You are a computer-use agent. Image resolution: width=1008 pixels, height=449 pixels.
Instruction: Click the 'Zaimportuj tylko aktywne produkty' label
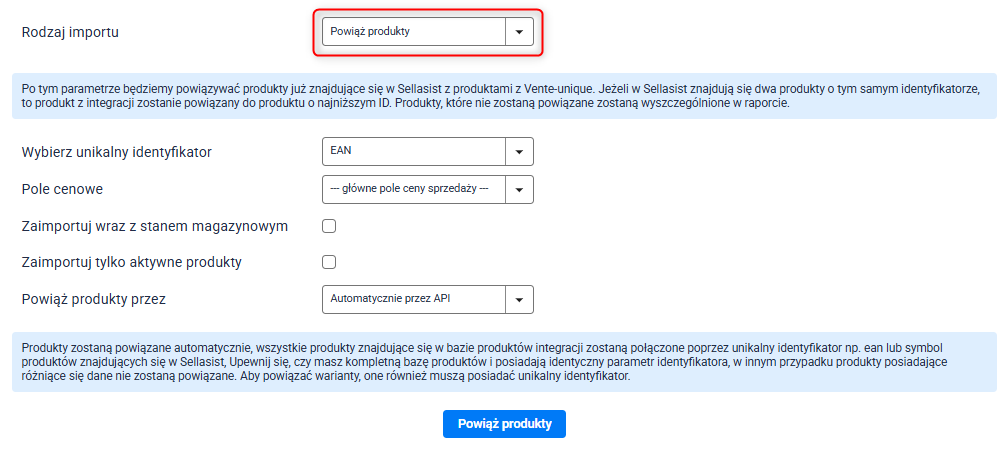coord(132,262)
